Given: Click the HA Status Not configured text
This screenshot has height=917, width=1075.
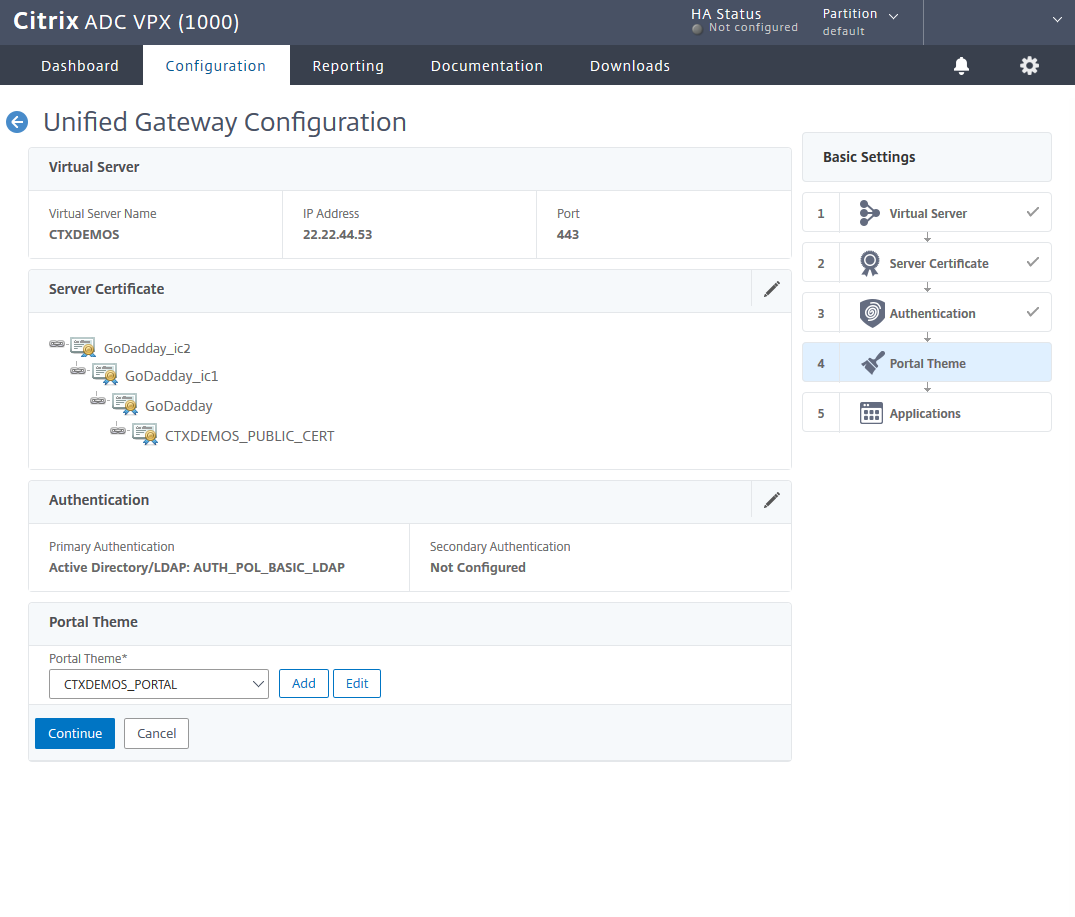Looking at the screenshot, I should 753,27.
